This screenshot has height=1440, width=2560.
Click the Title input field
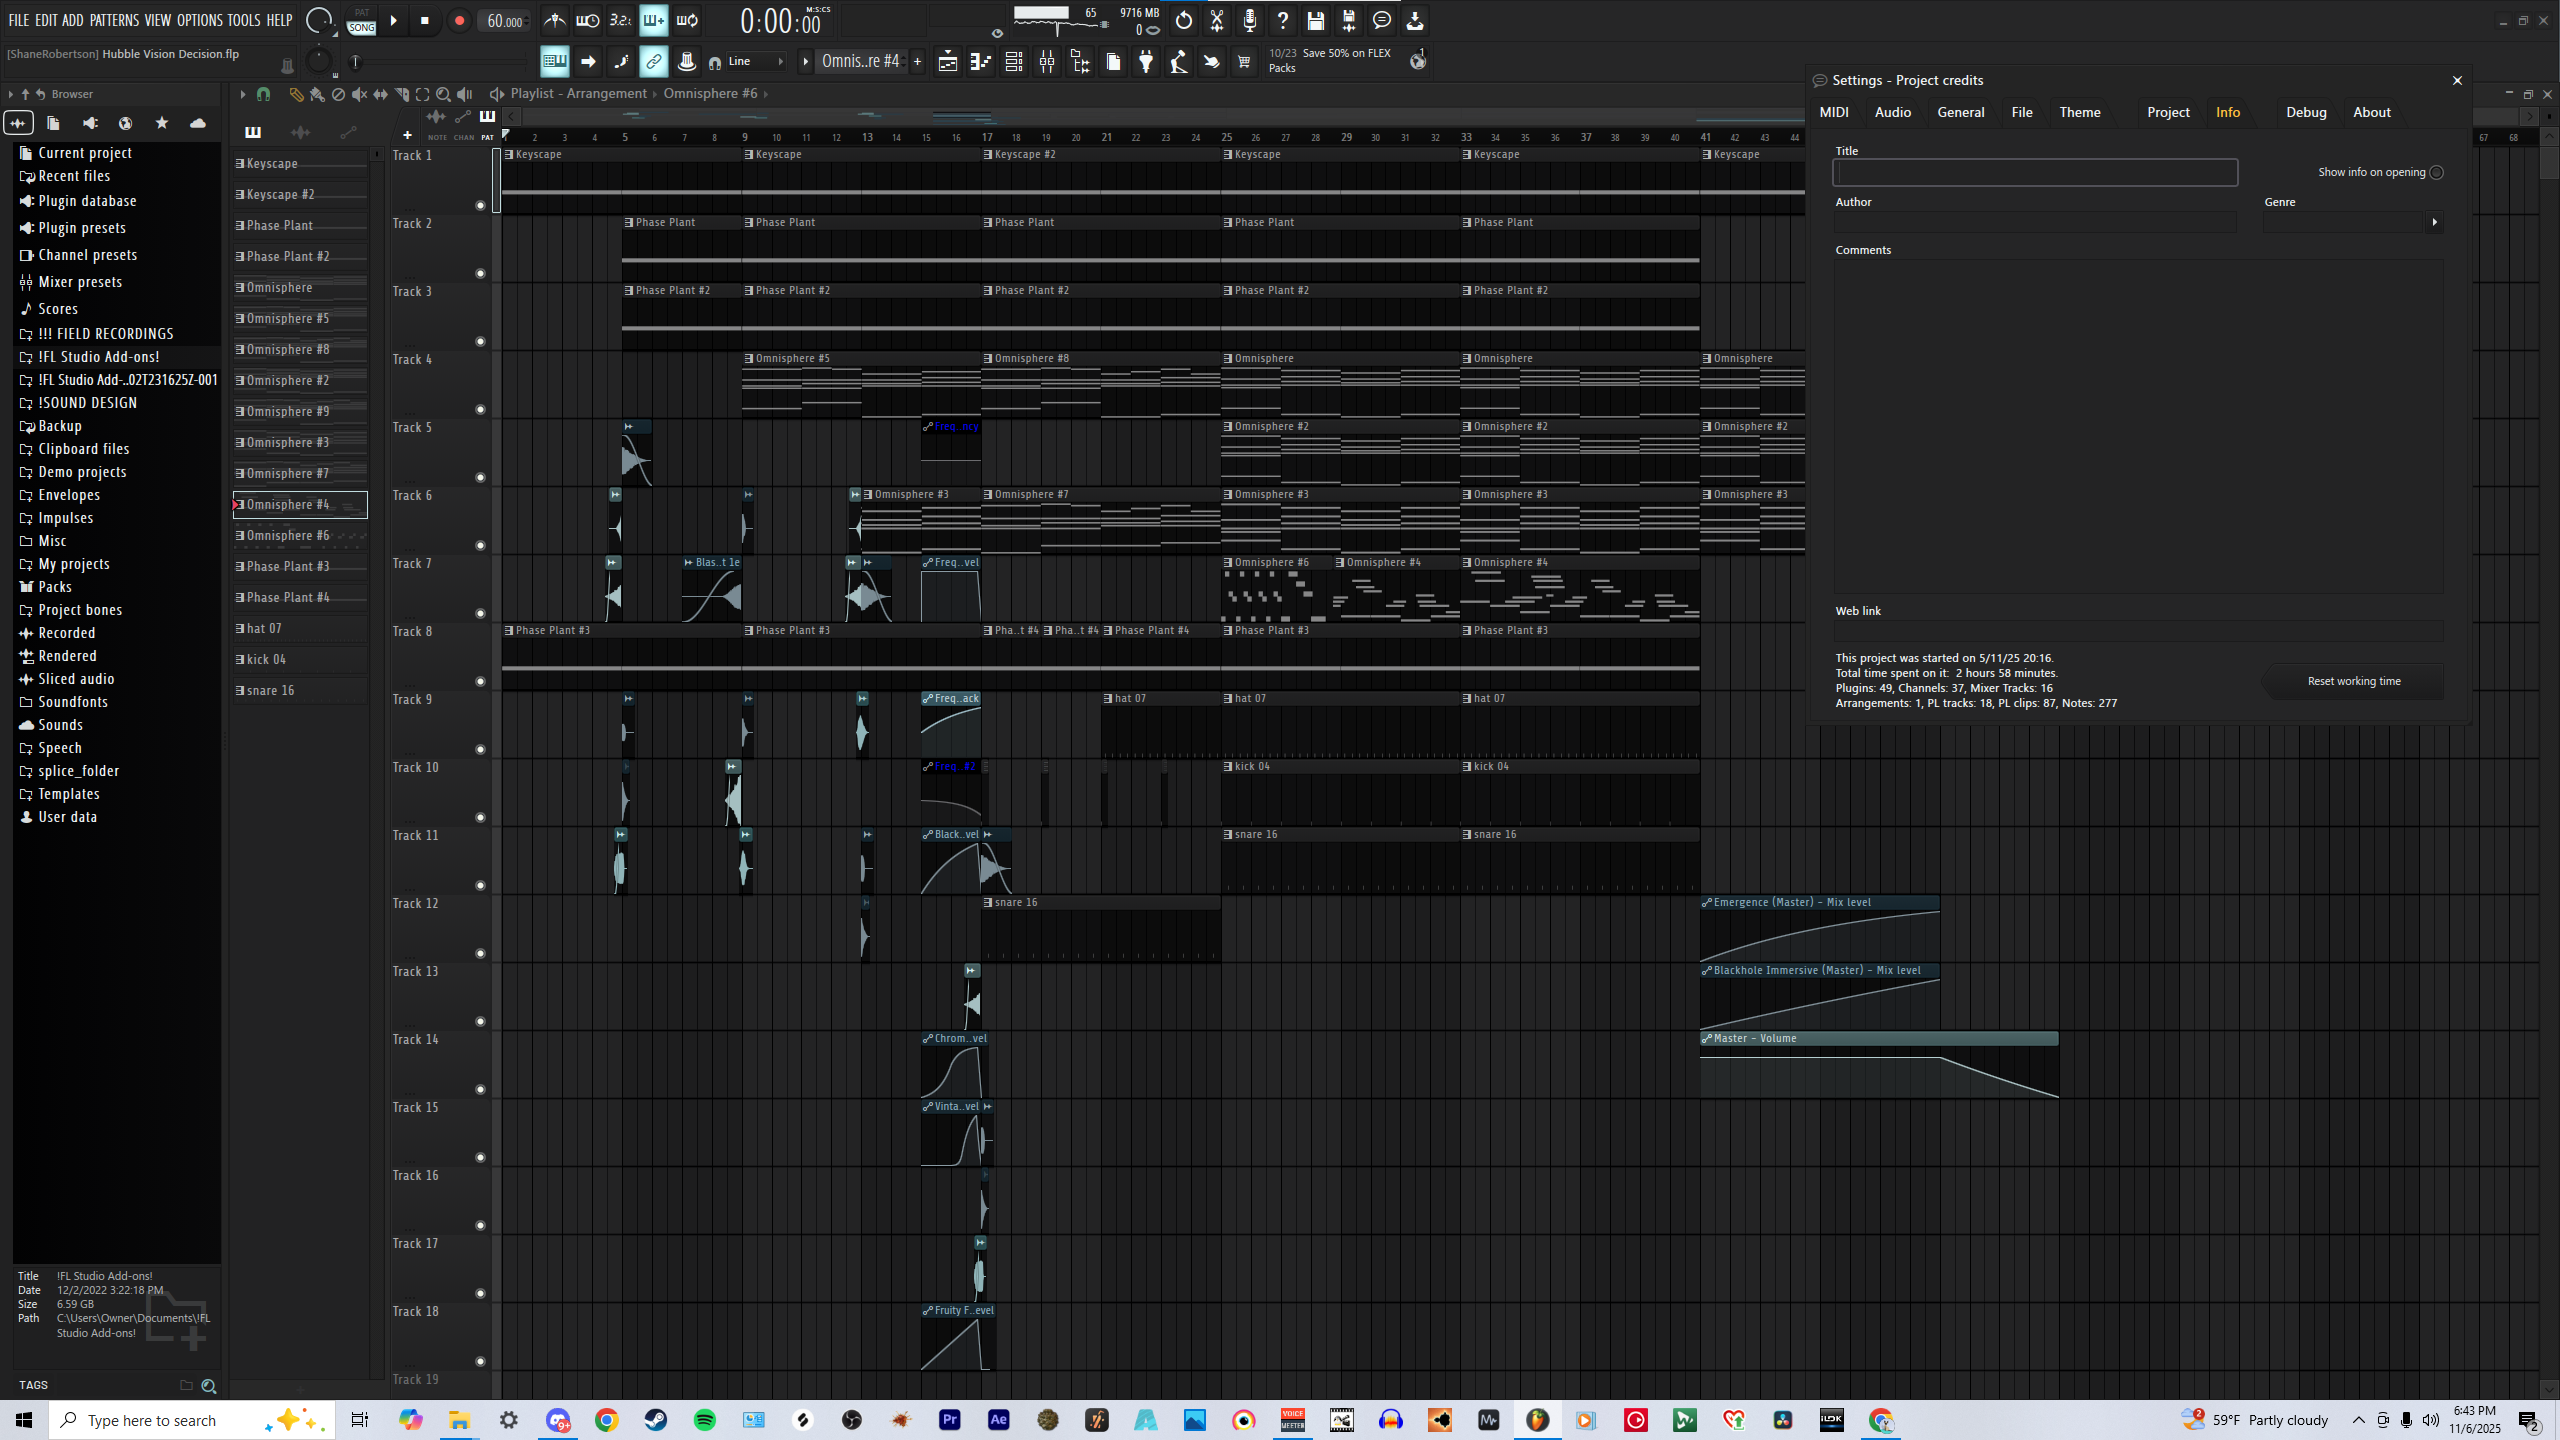point(2034,173)
